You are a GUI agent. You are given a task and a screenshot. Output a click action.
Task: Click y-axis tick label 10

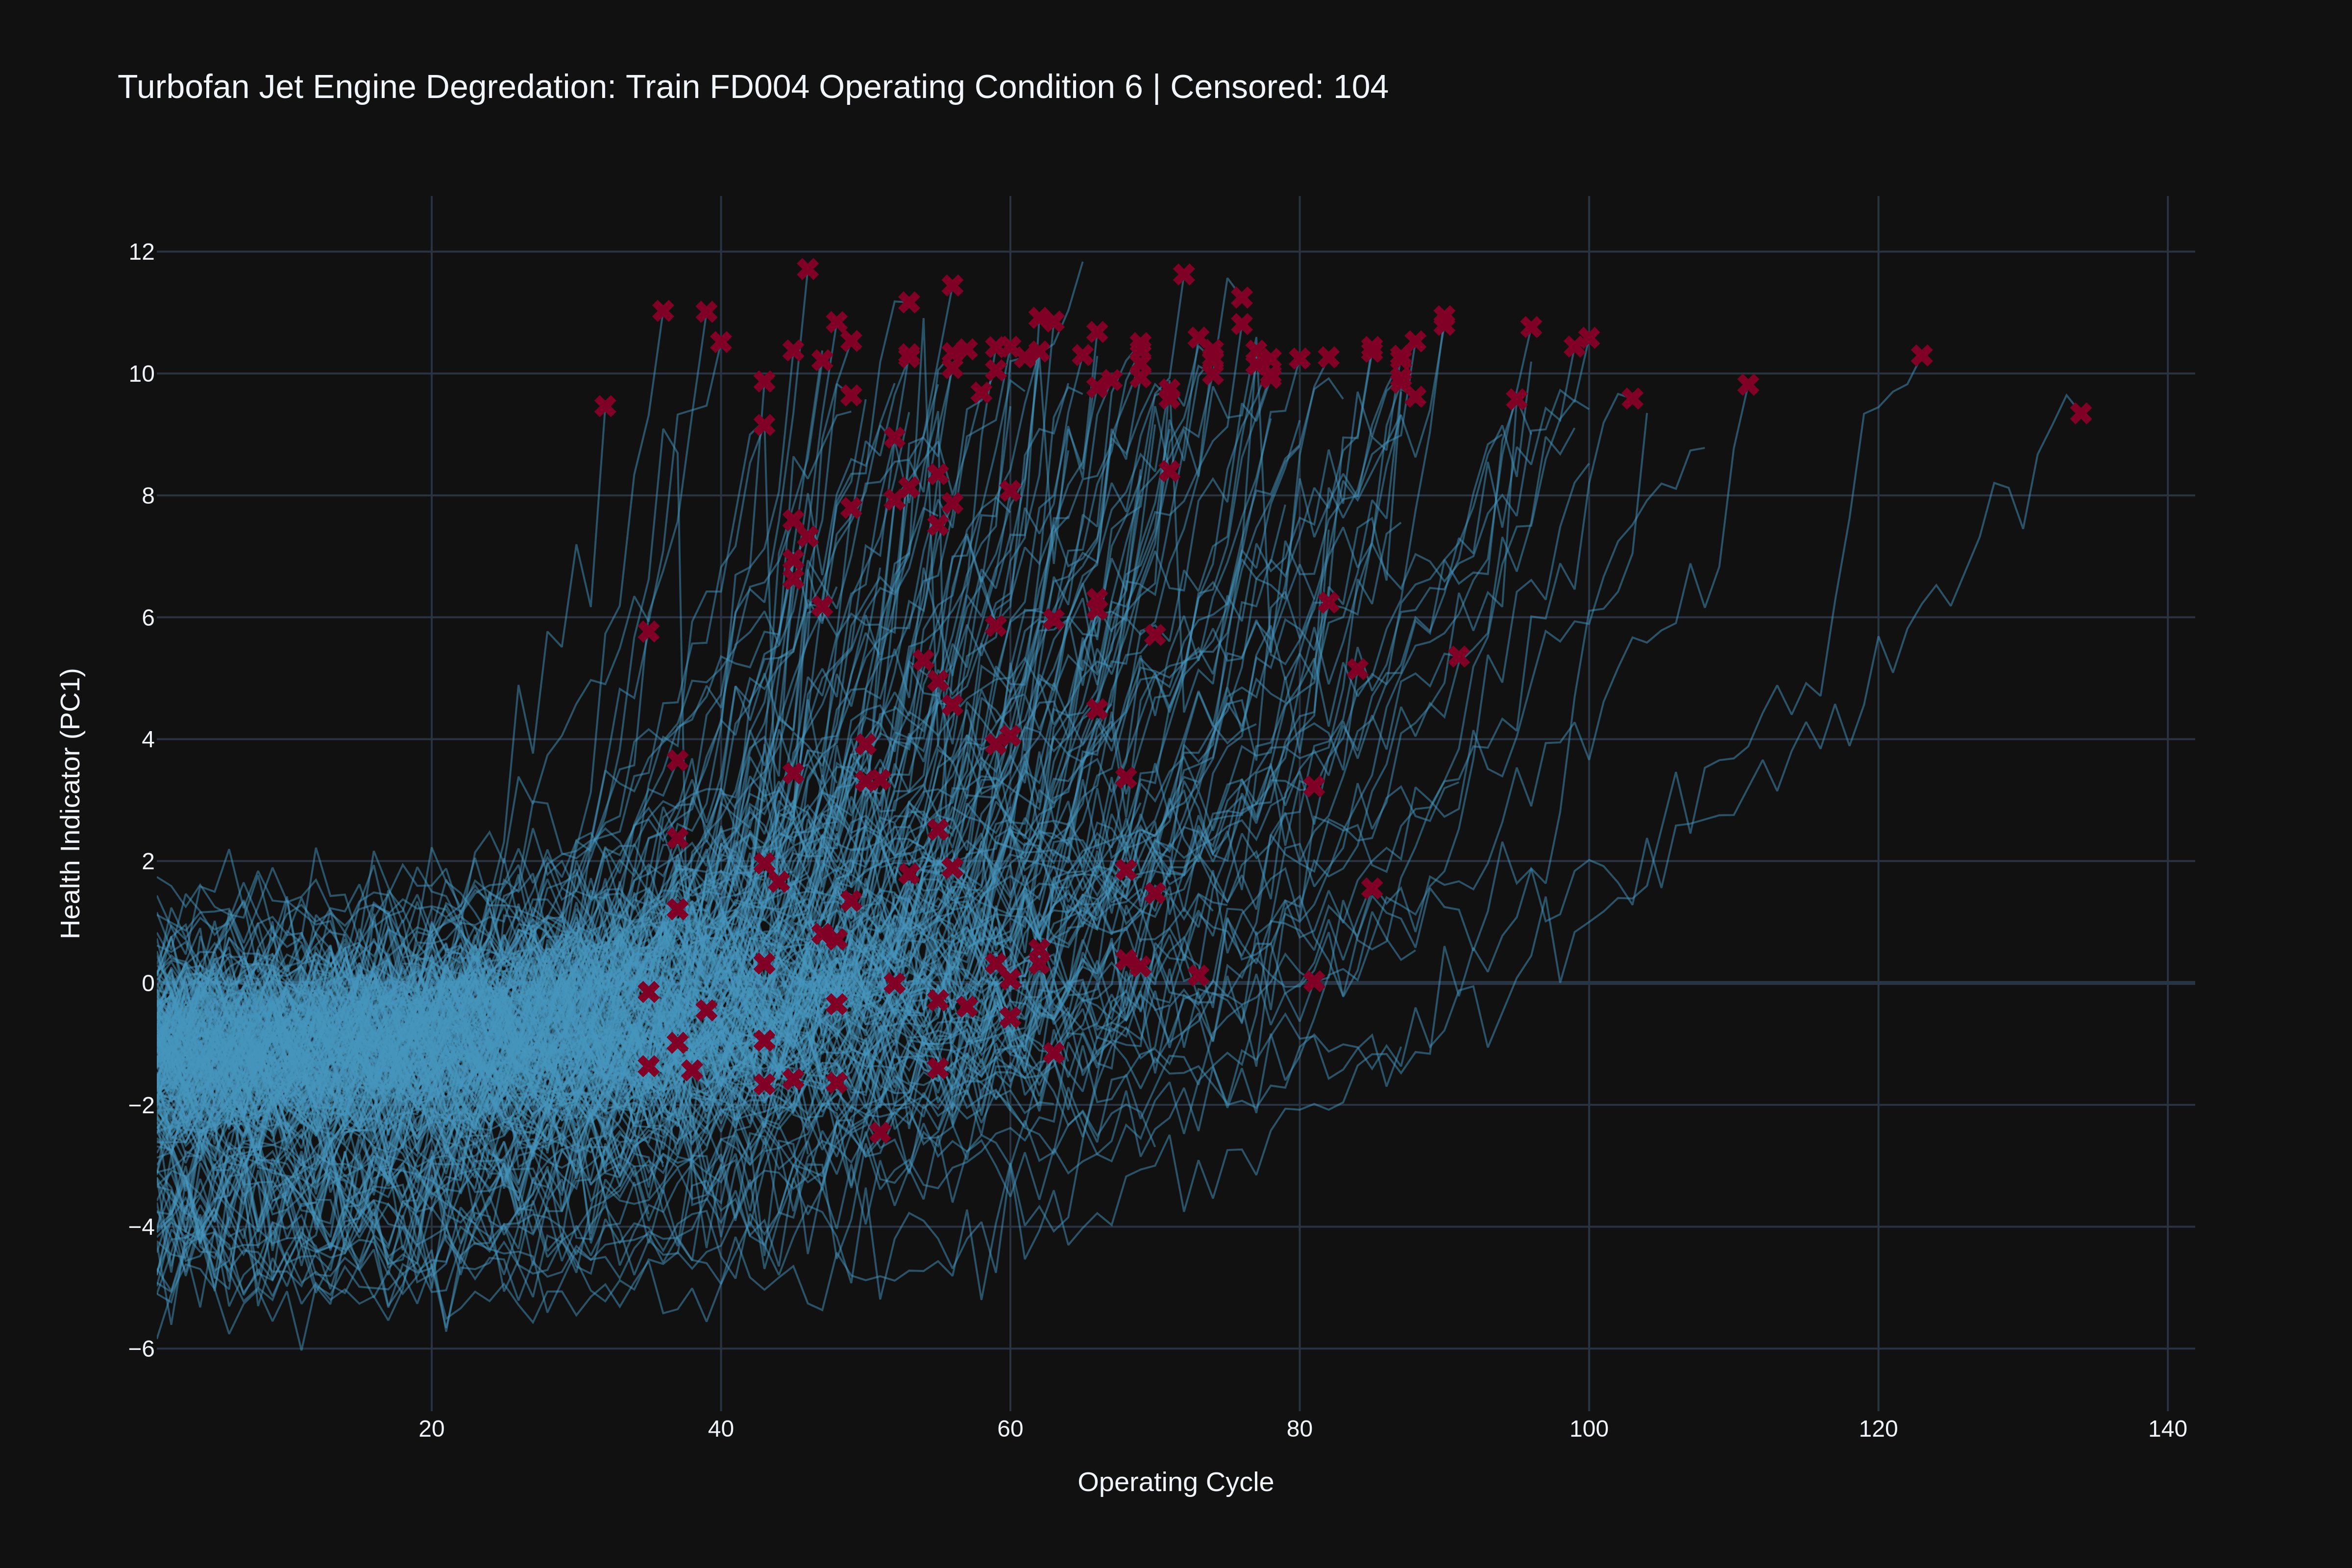tap(142, 374)
